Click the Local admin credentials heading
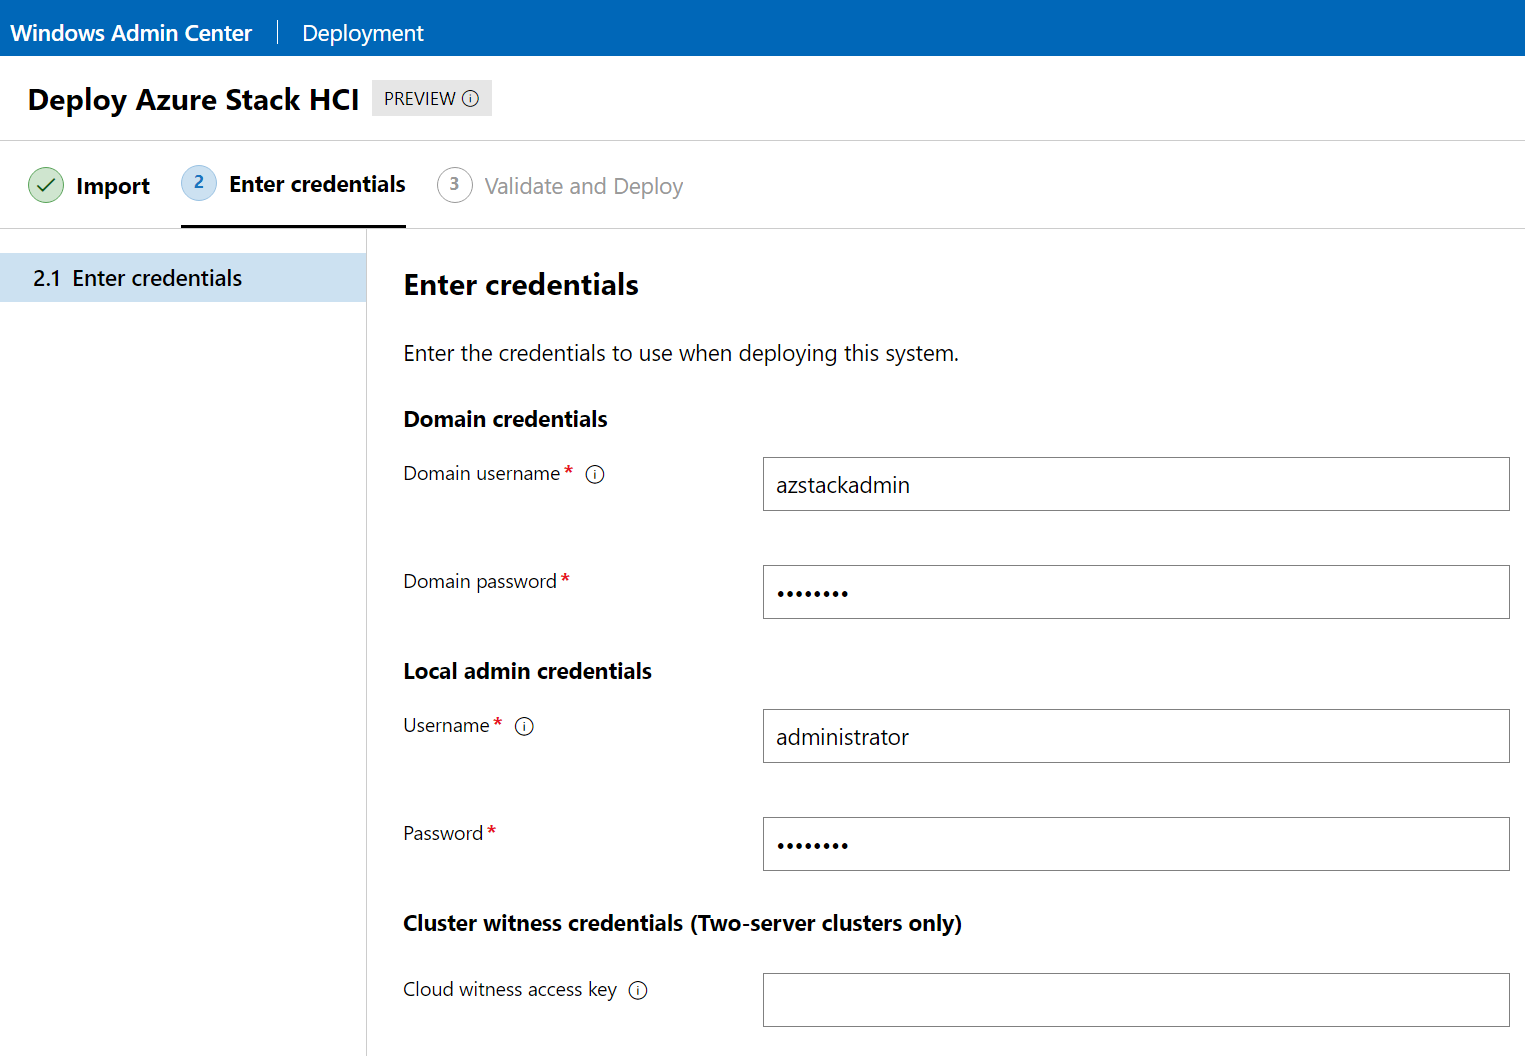This screenshot has height=1056, width=1525. tap(527, 671)
